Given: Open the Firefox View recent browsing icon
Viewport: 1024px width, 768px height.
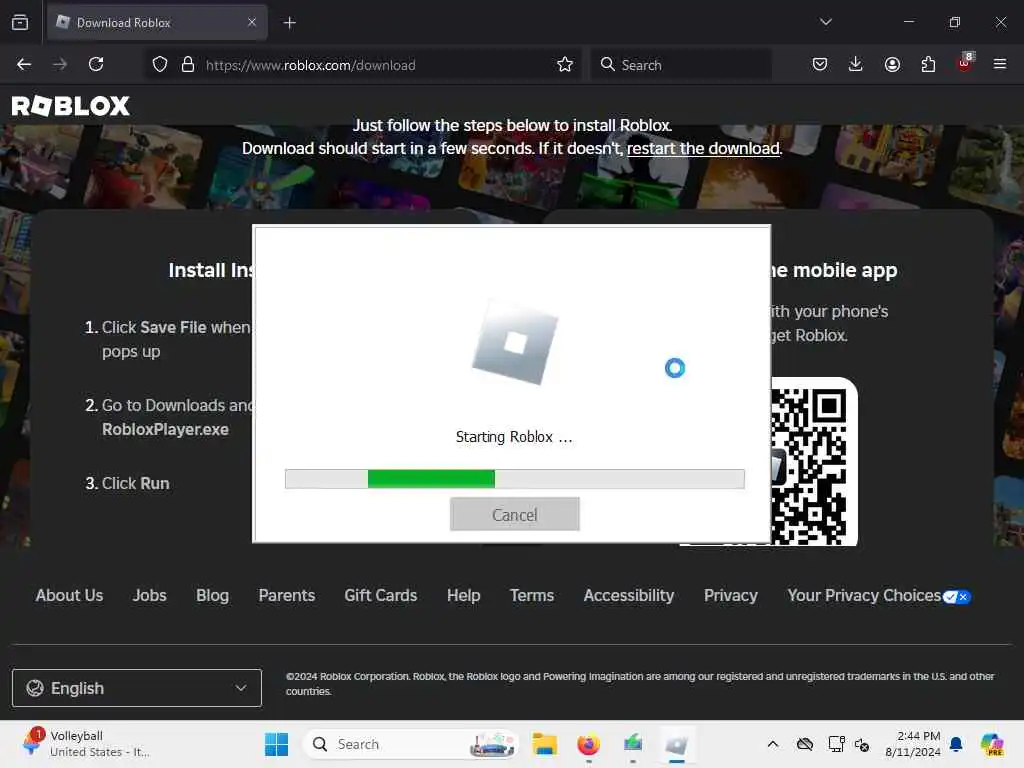Looking at the screenshot, I should tap(20, 22).
